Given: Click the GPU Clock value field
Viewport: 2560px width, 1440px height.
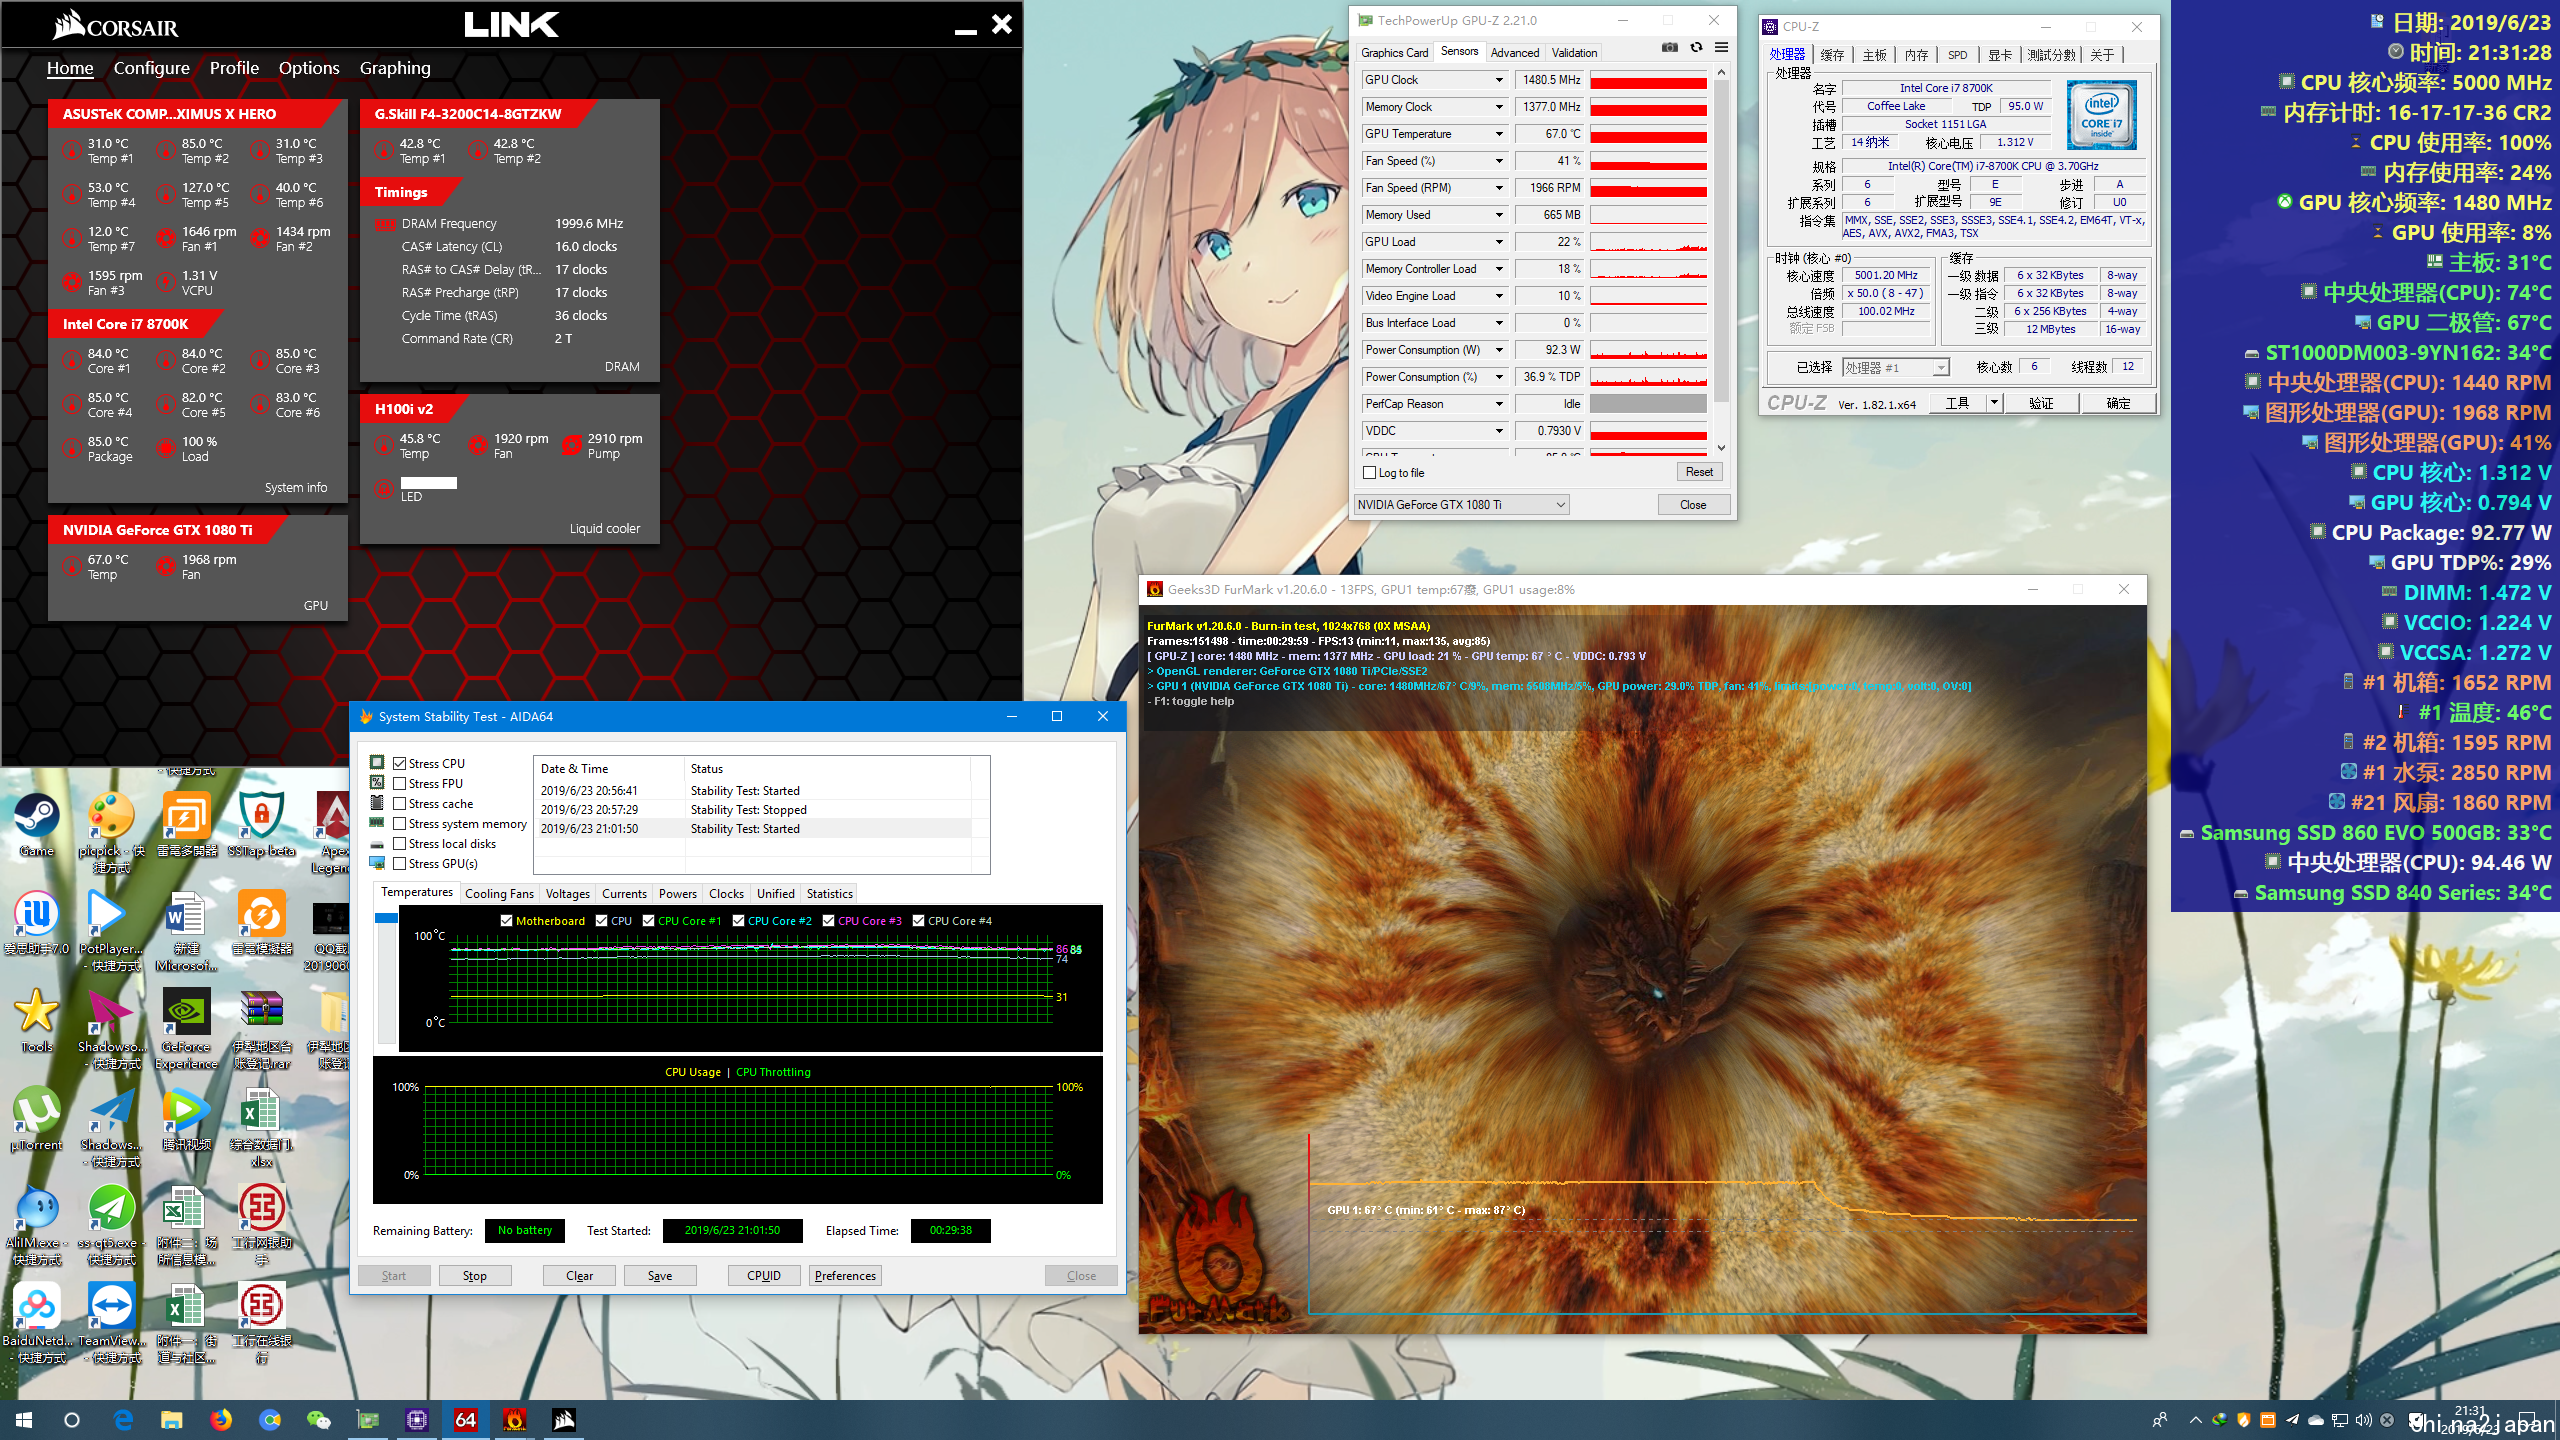Looking at the screenshot, I should (1550, 80).
